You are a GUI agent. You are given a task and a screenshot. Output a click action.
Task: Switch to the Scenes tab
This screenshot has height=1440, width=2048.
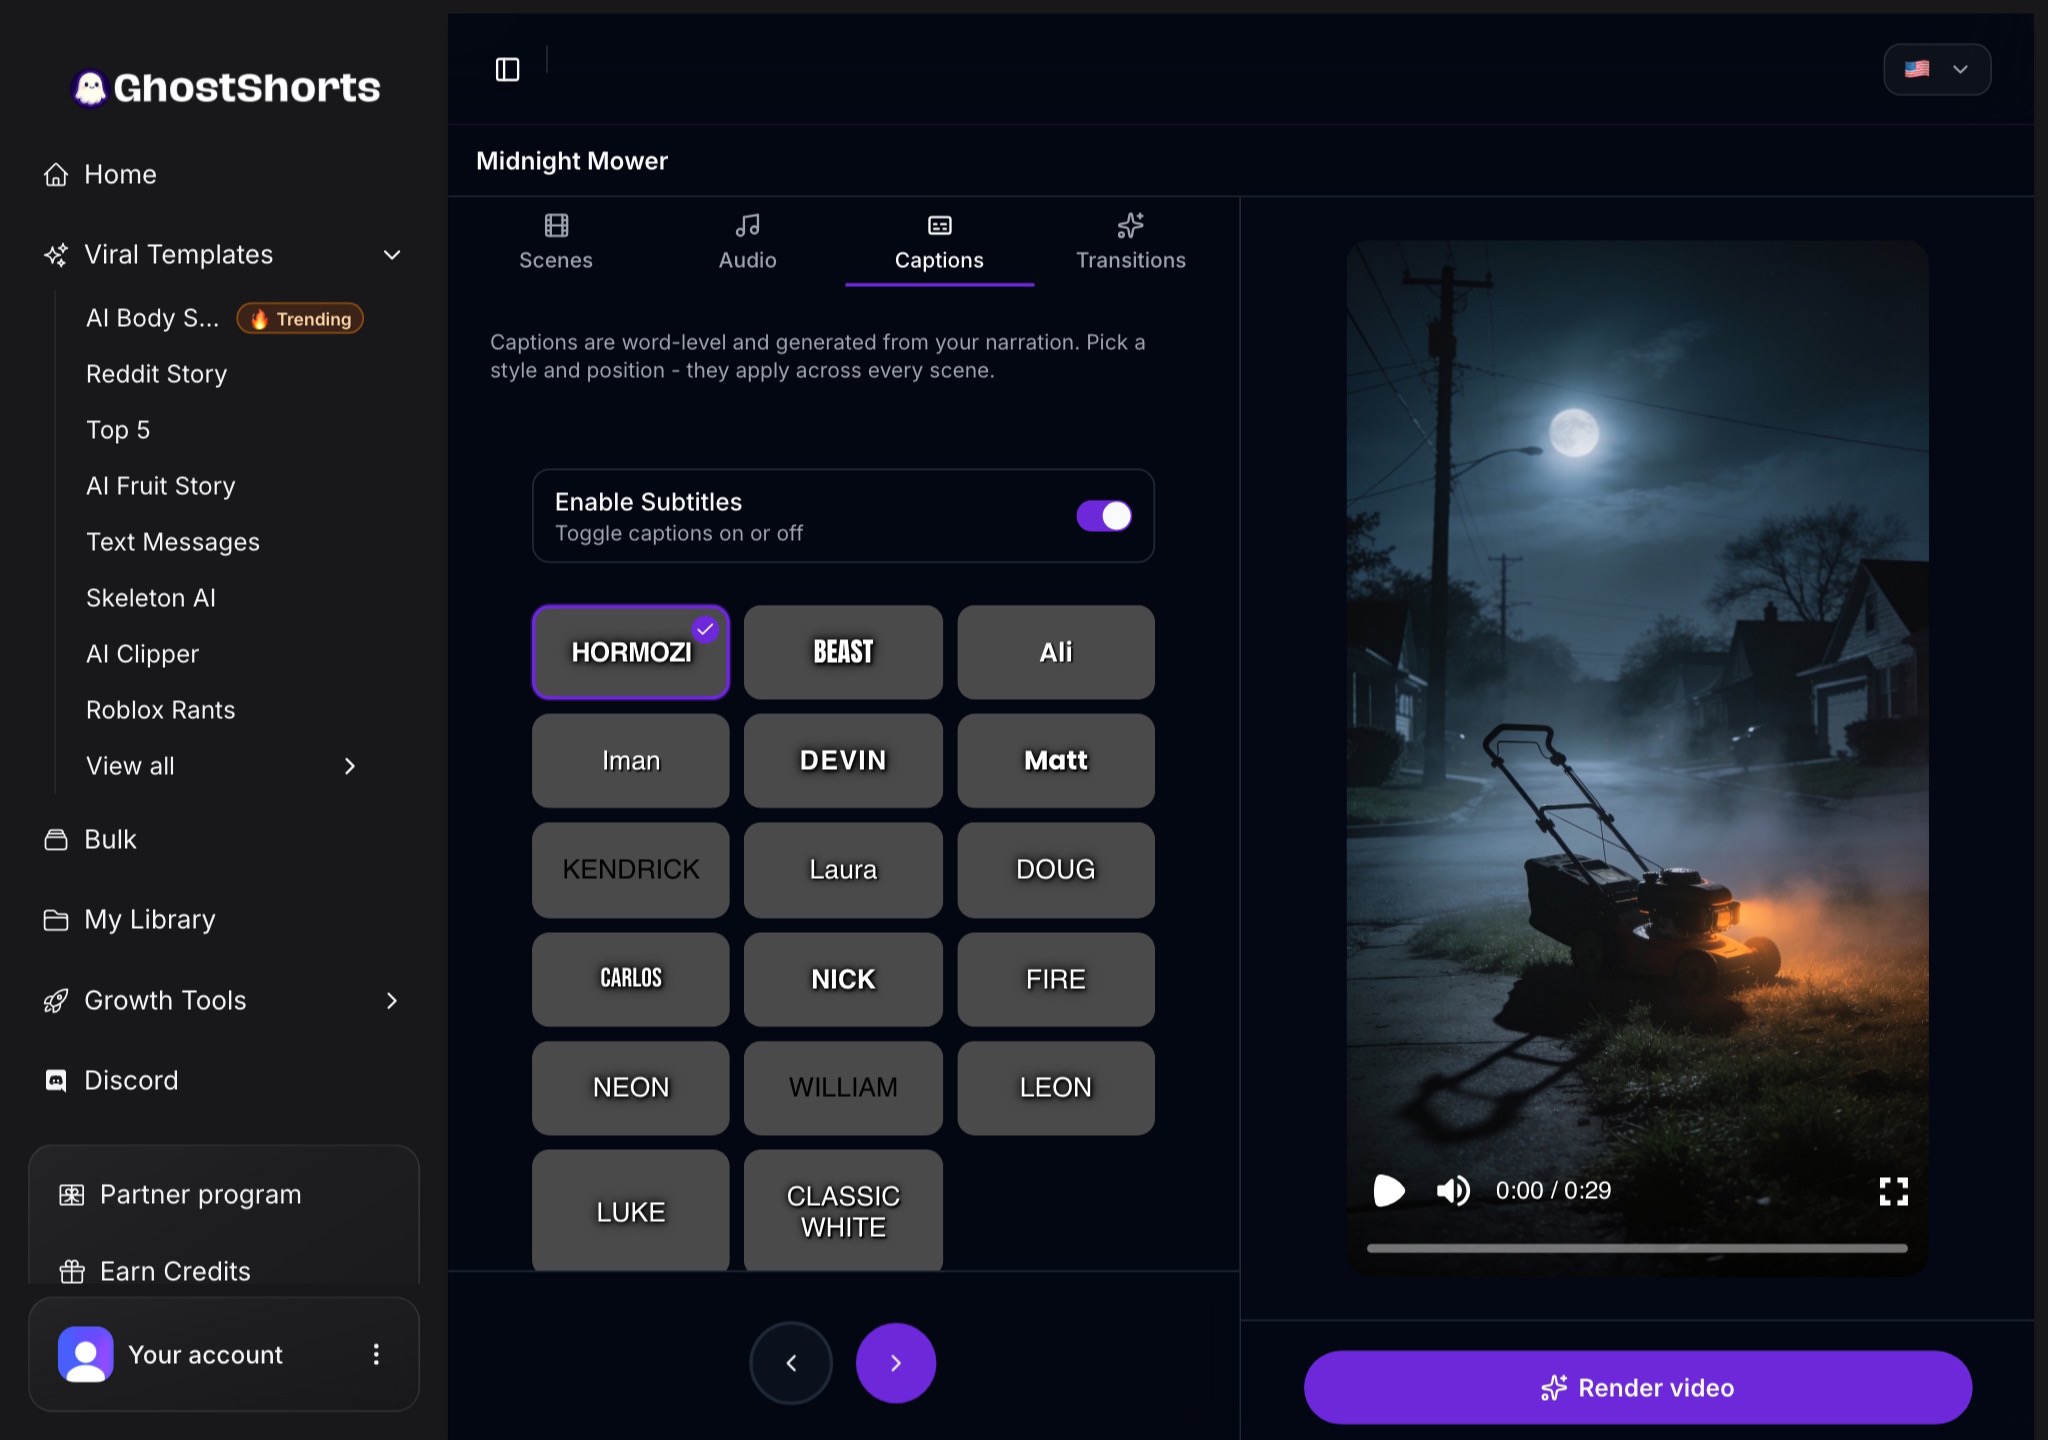556,242
